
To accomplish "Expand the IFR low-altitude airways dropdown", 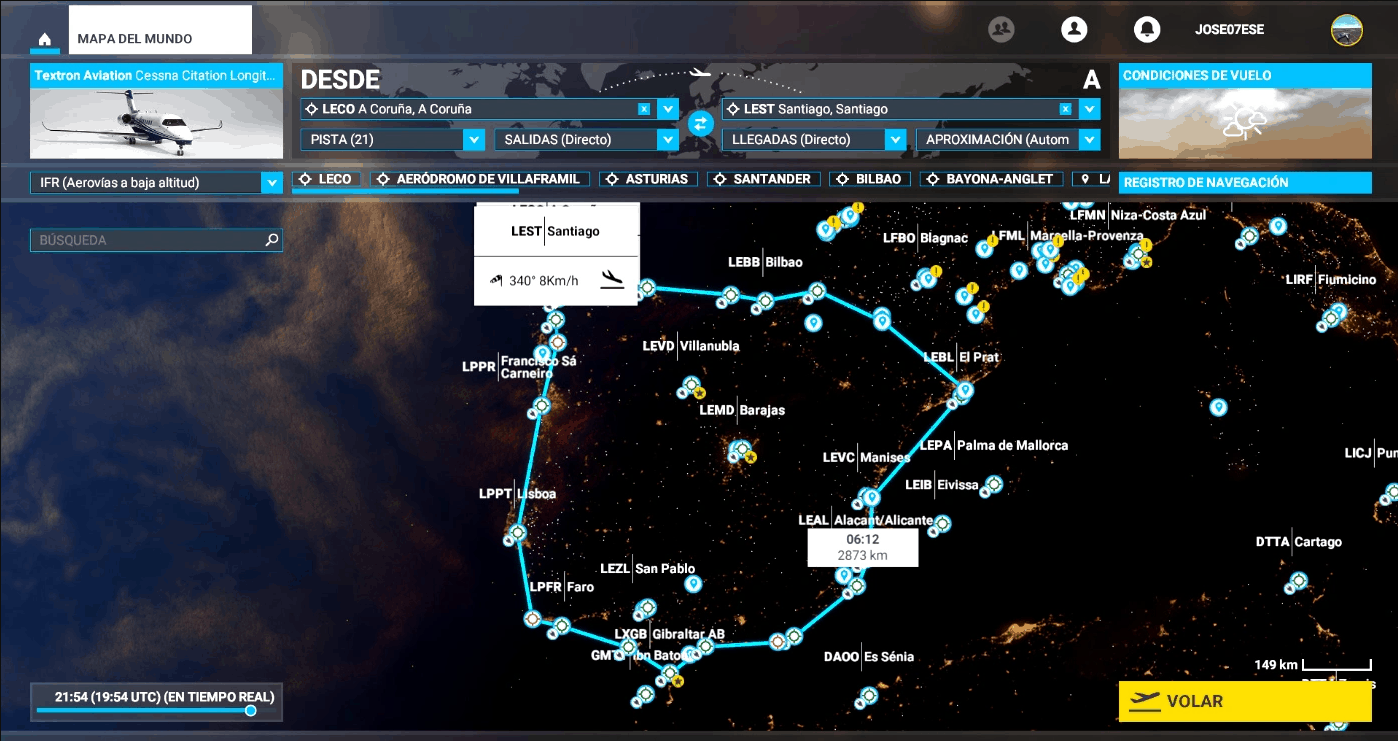I will point(270,184).
